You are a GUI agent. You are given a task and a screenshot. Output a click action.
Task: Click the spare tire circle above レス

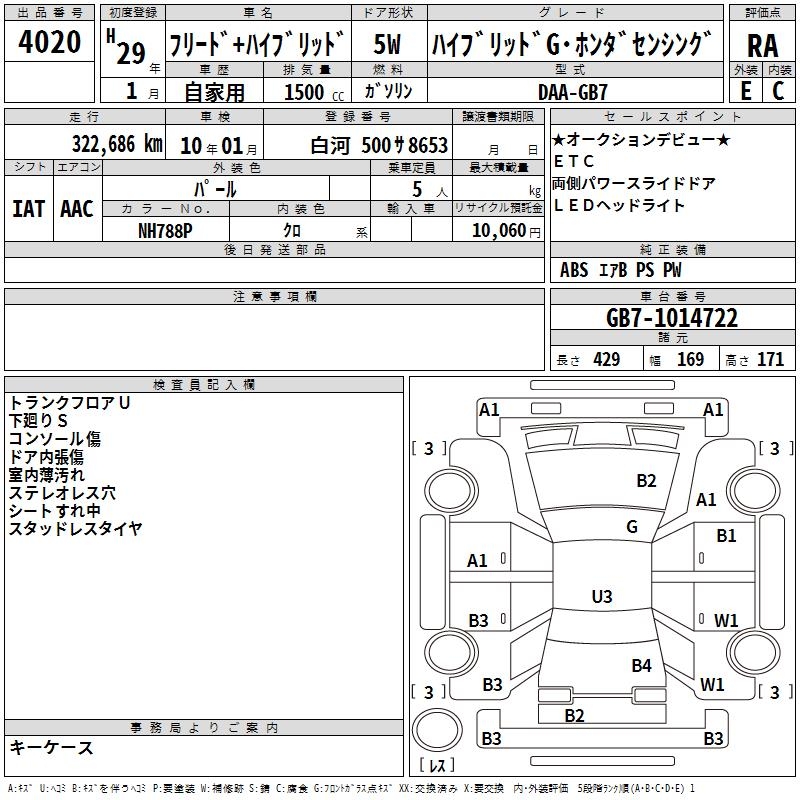[437, 729]
